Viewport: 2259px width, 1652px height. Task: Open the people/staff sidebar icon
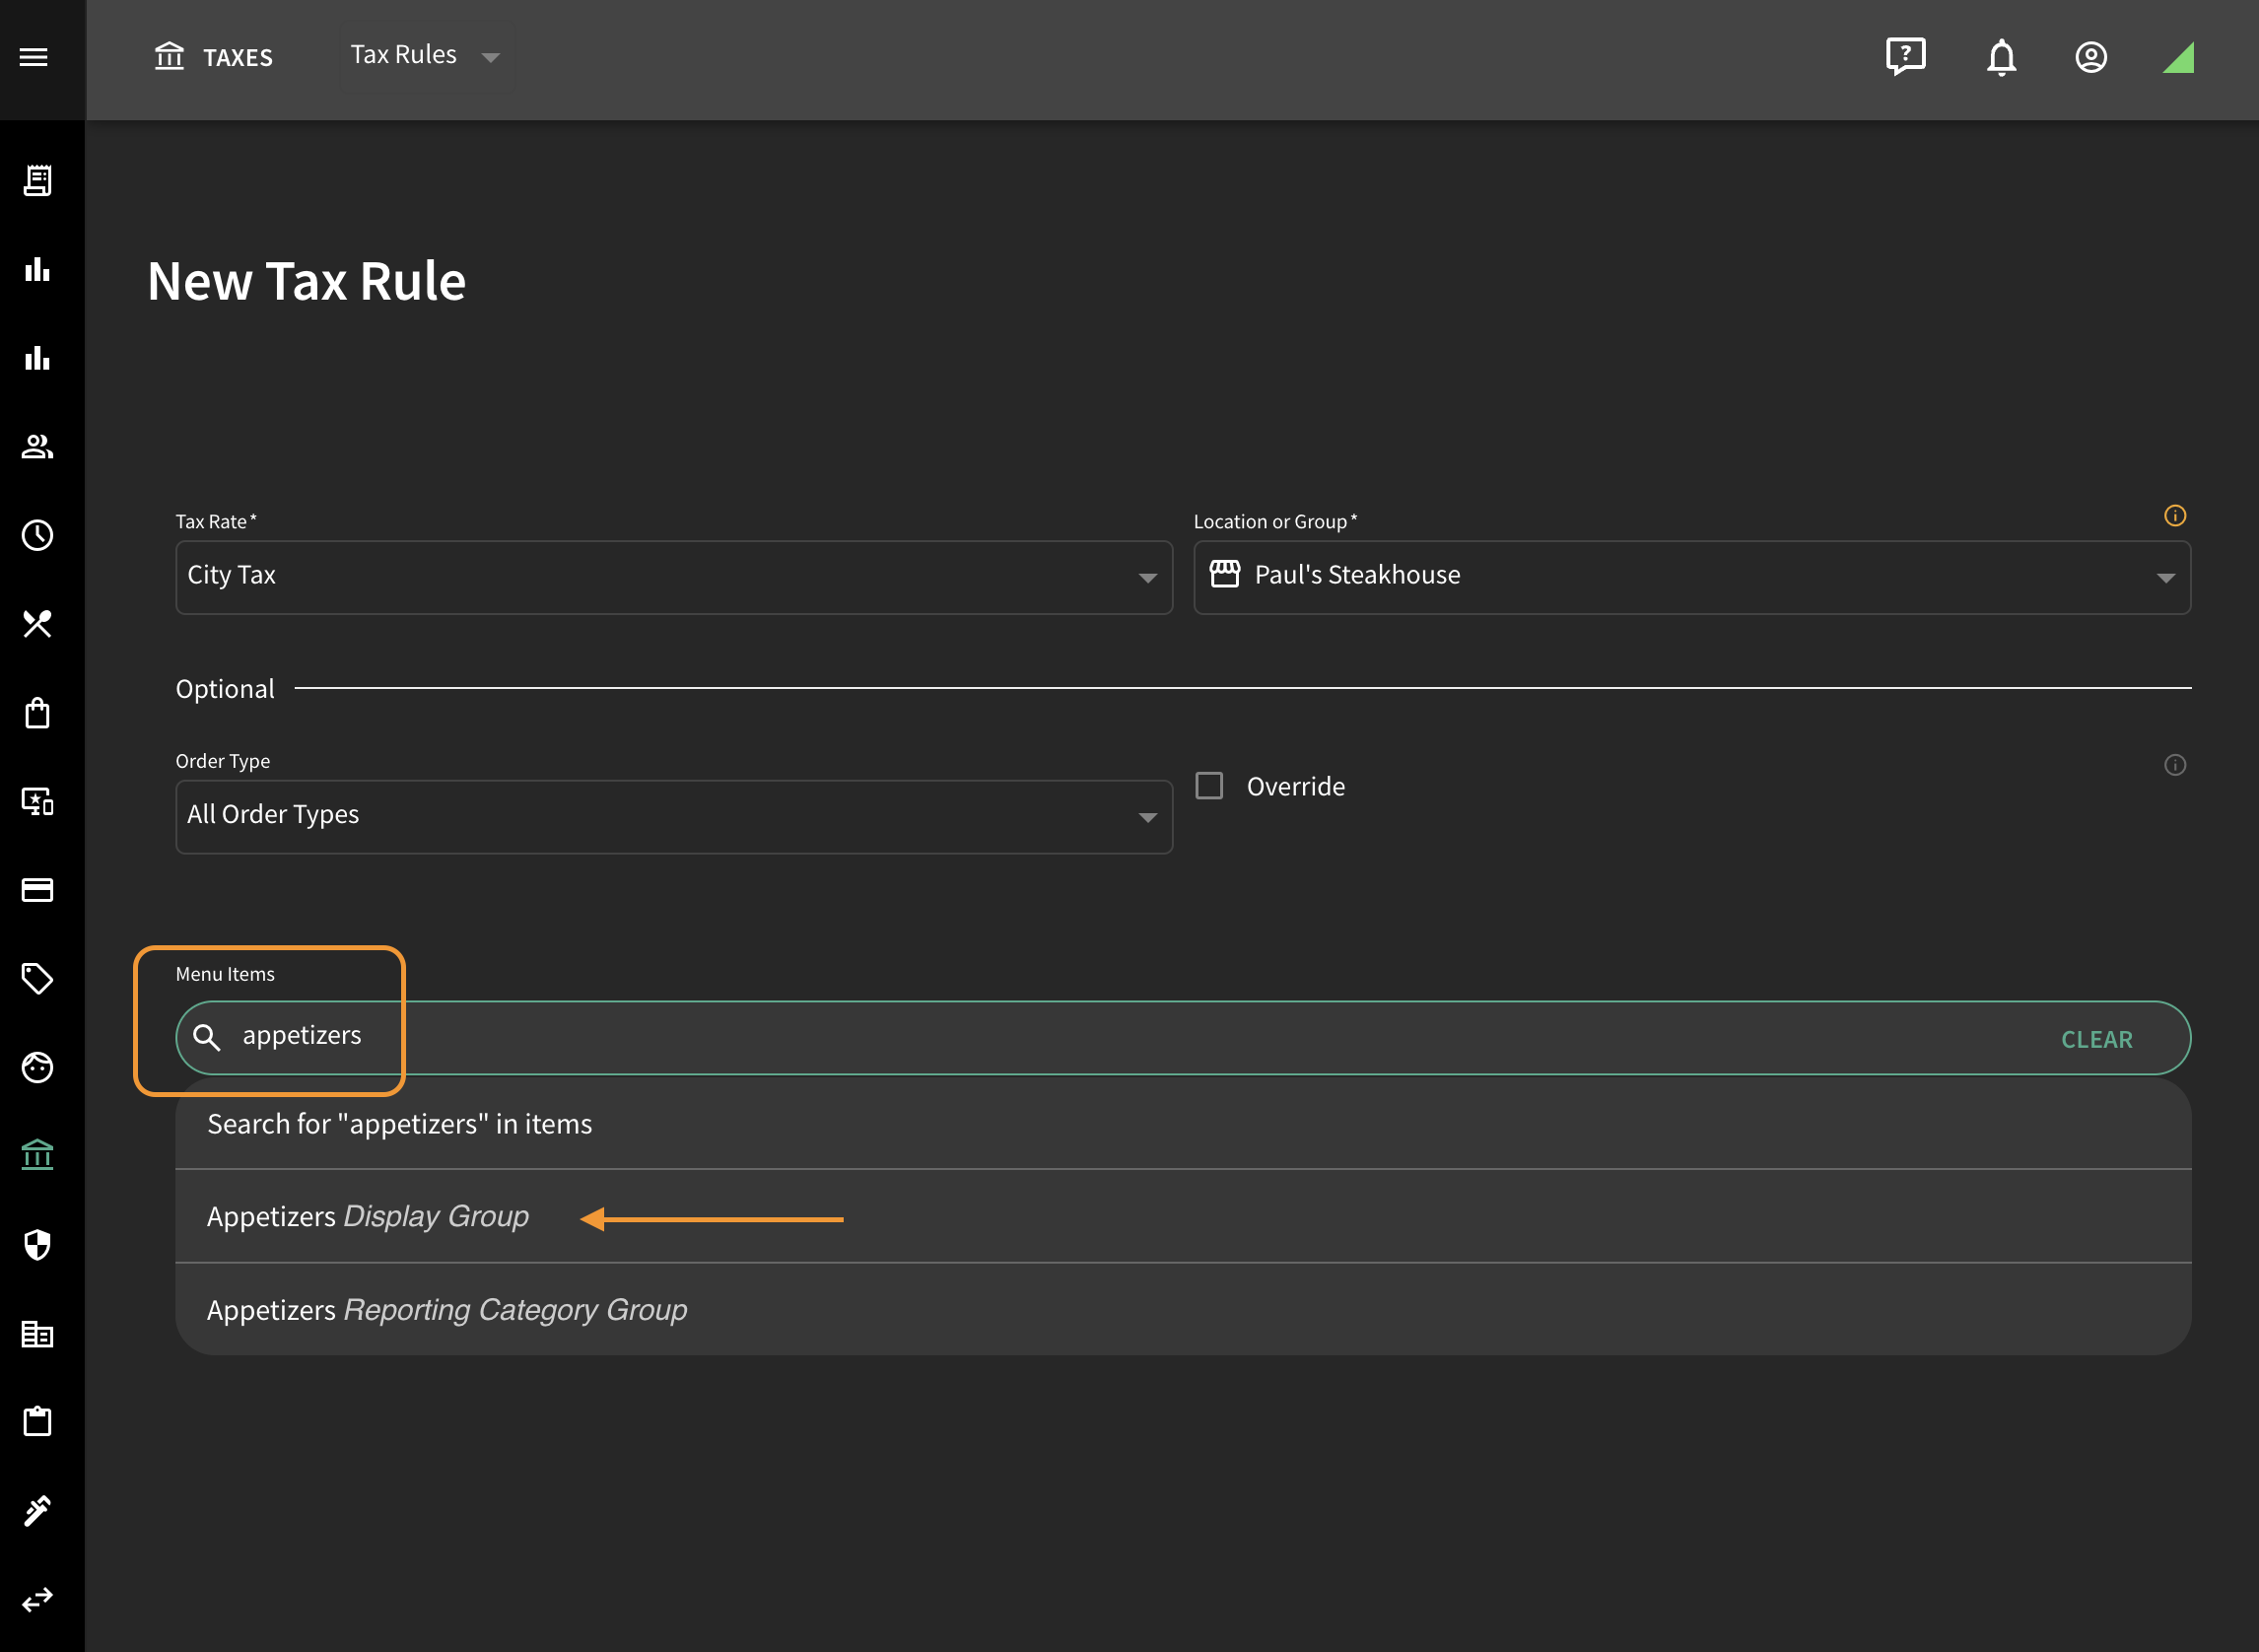37,447
